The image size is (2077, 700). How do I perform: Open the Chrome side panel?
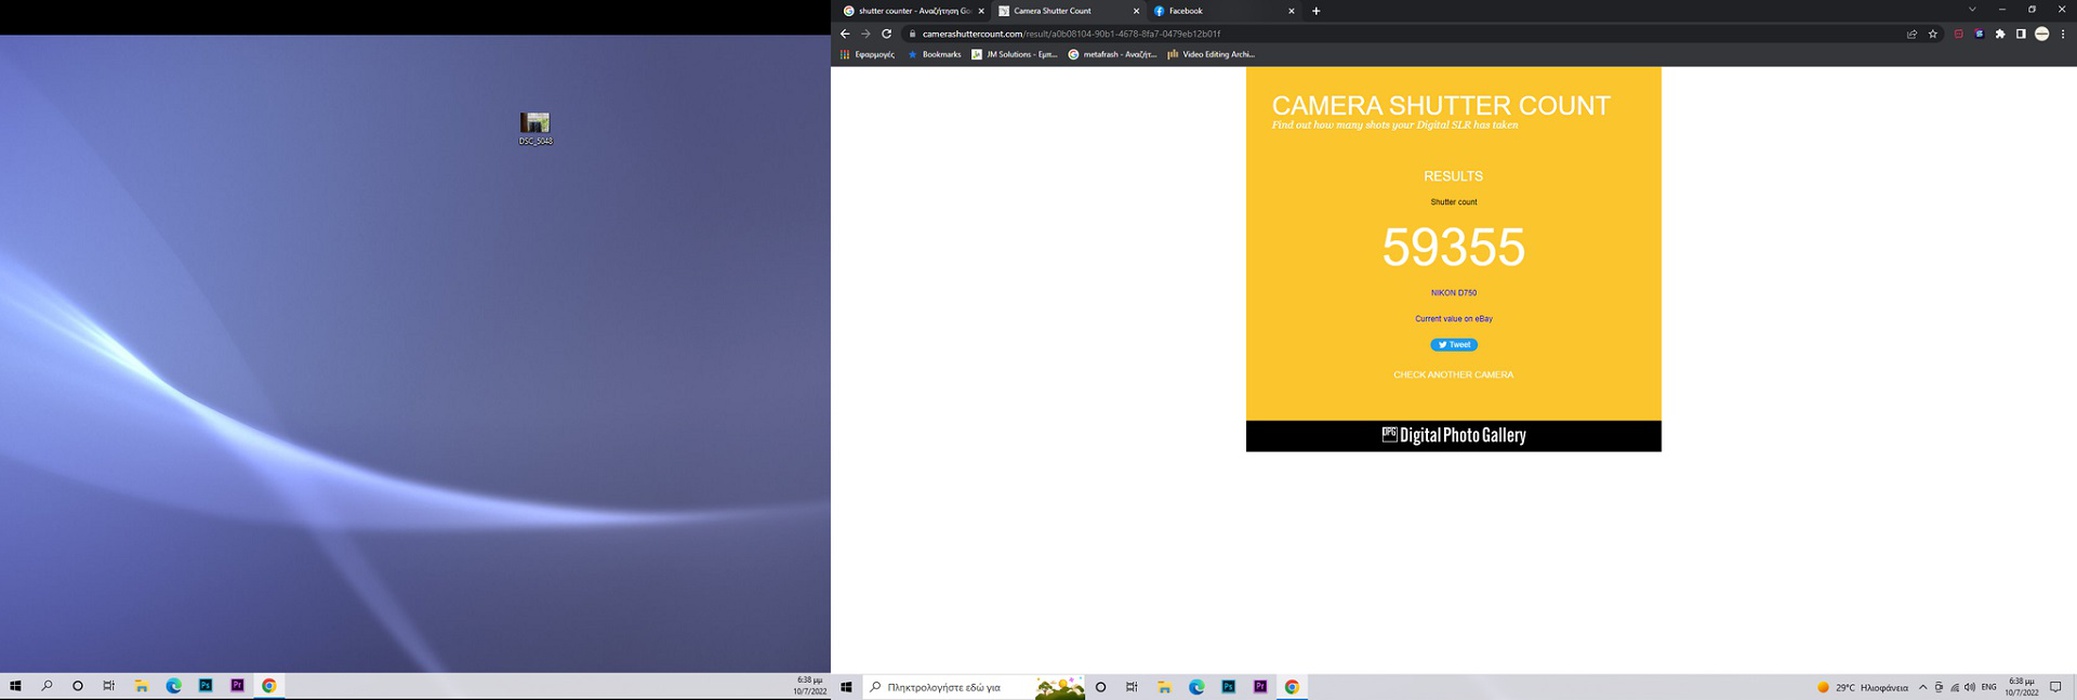pyautogui.click(x=2020, y=34)
